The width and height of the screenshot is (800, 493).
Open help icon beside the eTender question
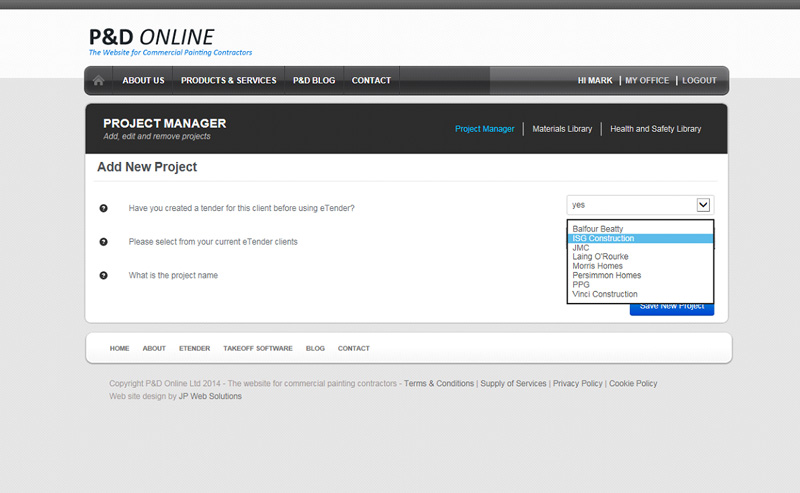(104, 208)
